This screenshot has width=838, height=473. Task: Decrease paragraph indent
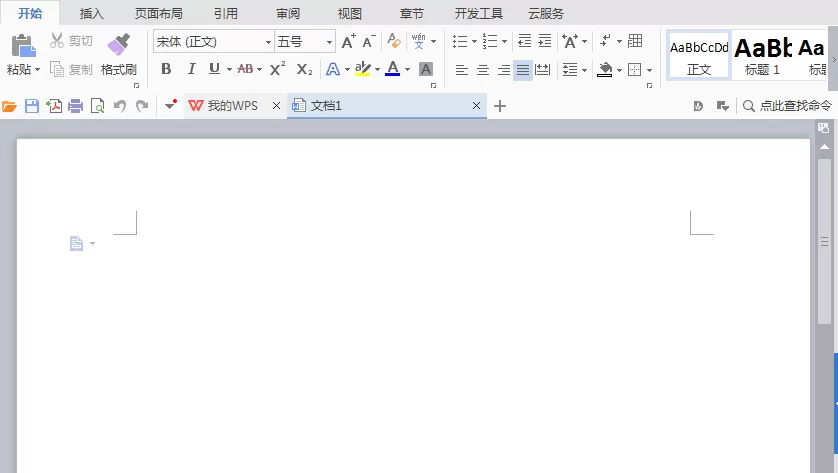[525, 41]
